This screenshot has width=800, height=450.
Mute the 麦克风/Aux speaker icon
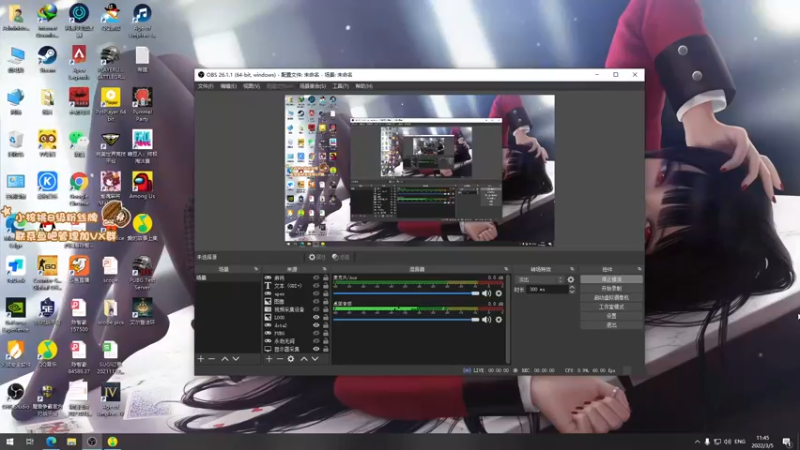pos(487,293)
